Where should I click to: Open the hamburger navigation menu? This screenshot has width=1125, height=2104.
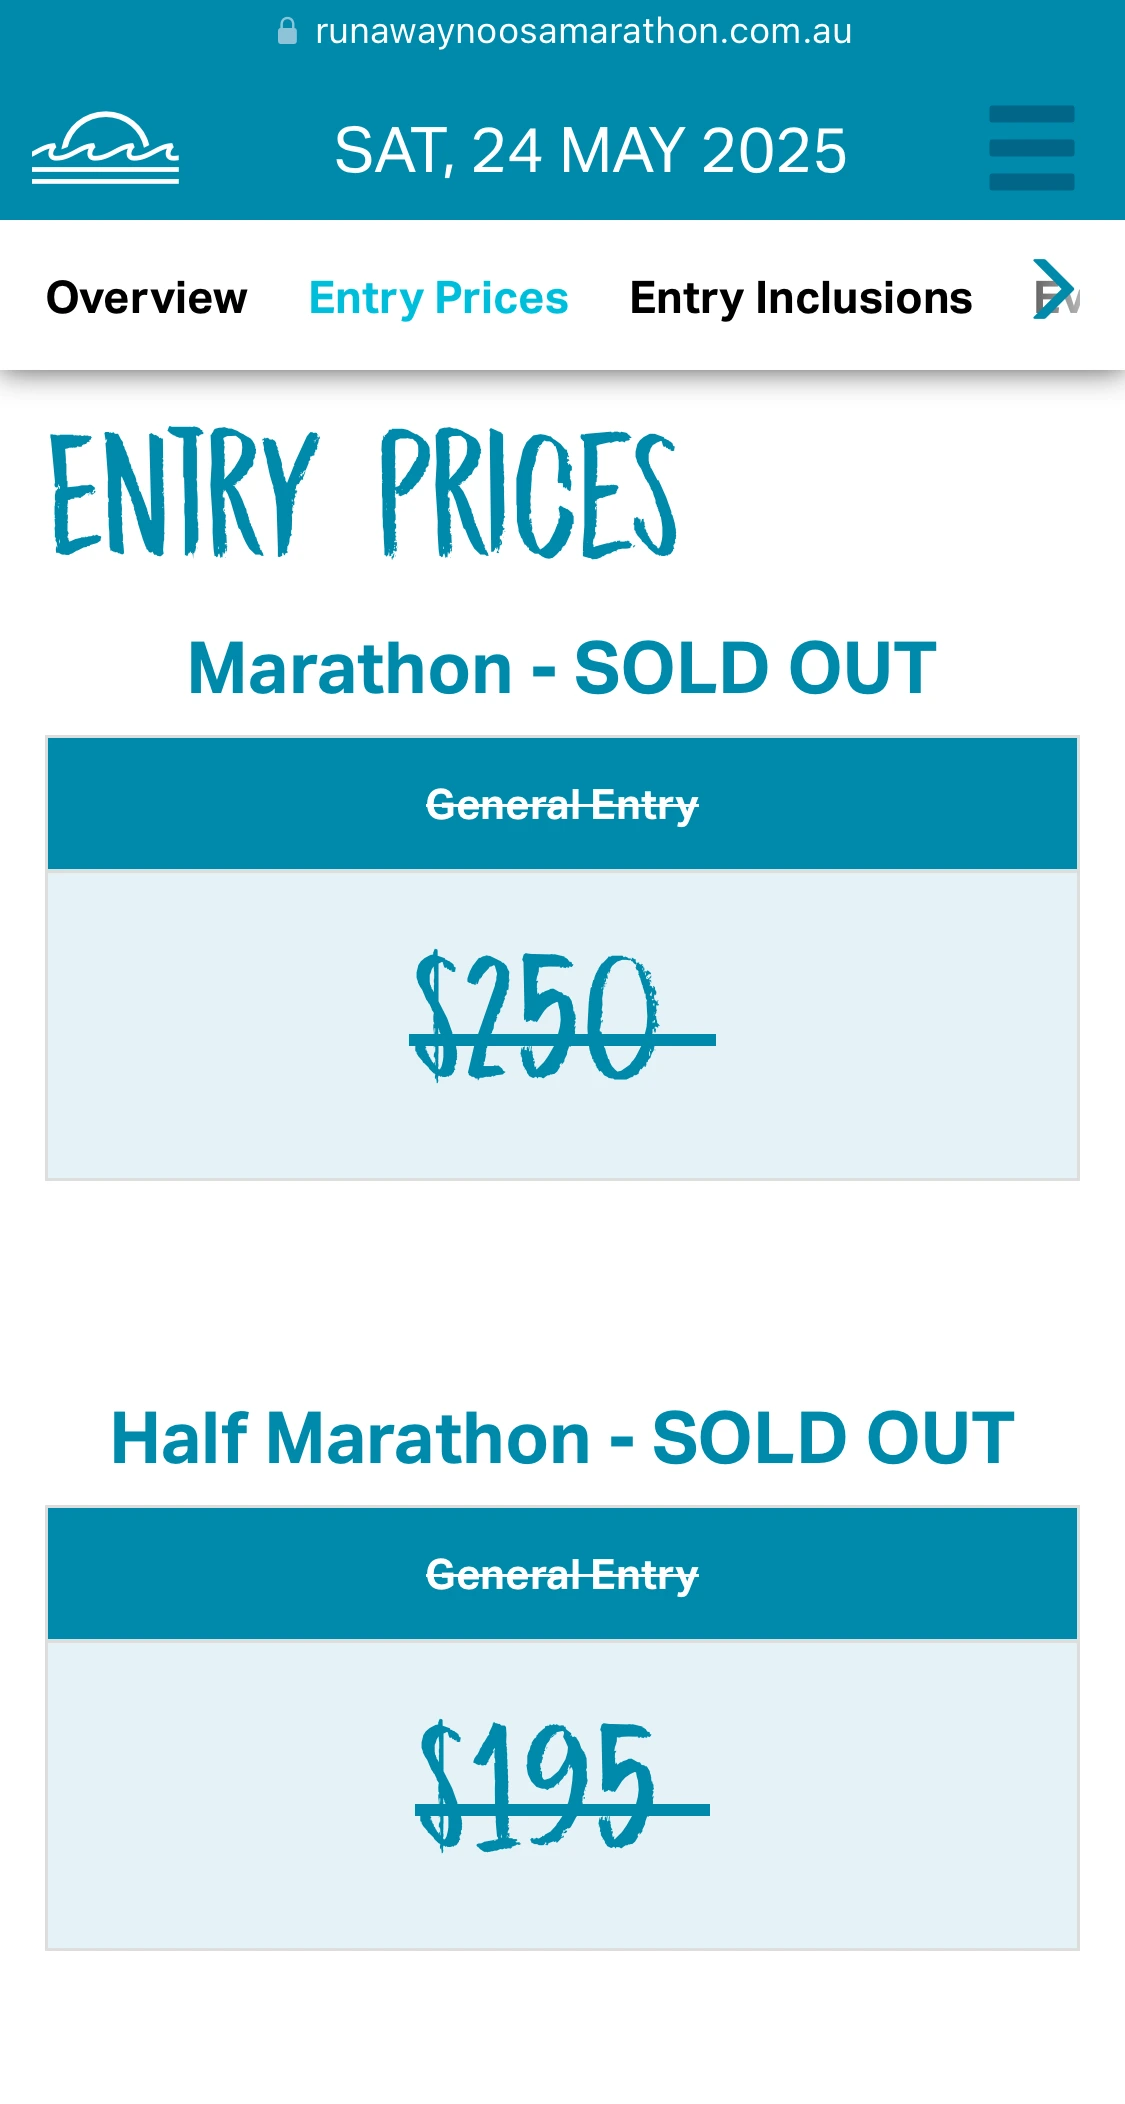(1031, 148)
